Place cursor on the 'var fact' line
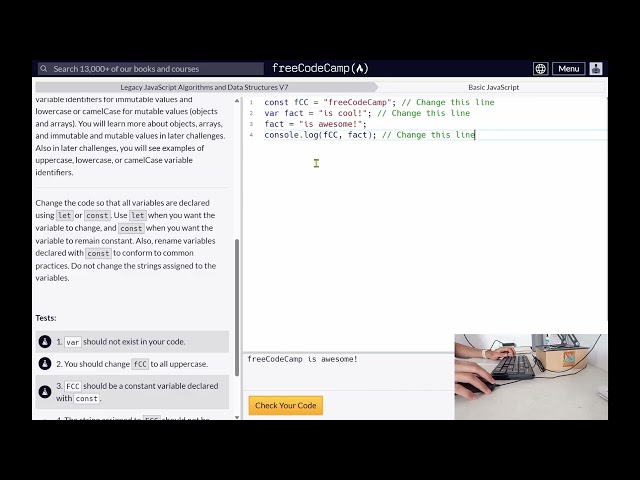The height and width of the screenshot is (480, 640). [x=367, y=113]
